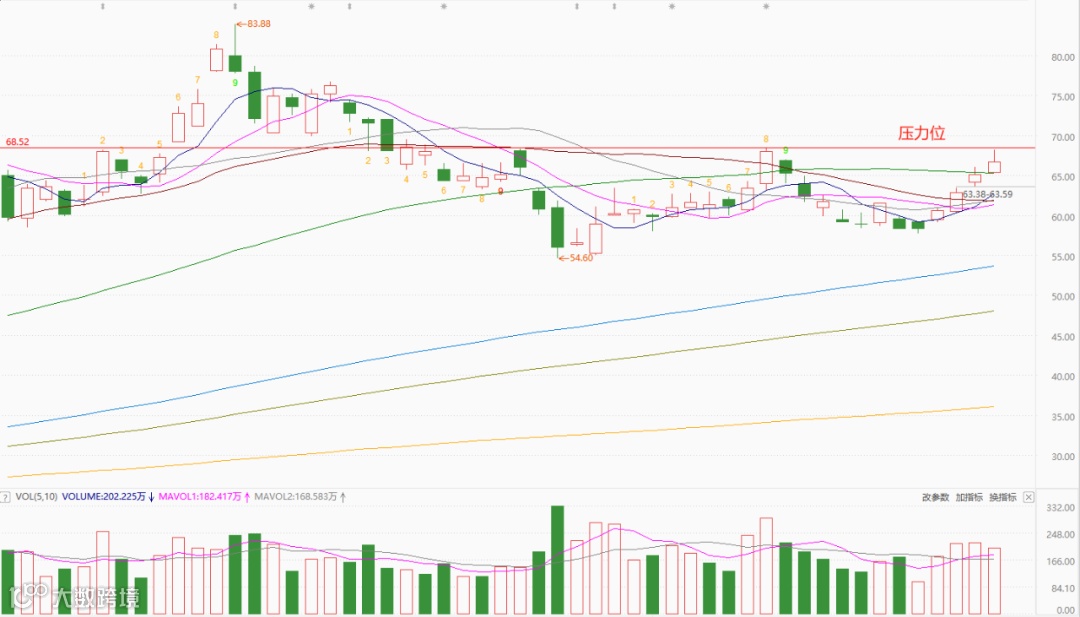This screenshot has width=1080, height=617.
Task: Select the 压力位 resistance annotation
Action: pos(921,134)
